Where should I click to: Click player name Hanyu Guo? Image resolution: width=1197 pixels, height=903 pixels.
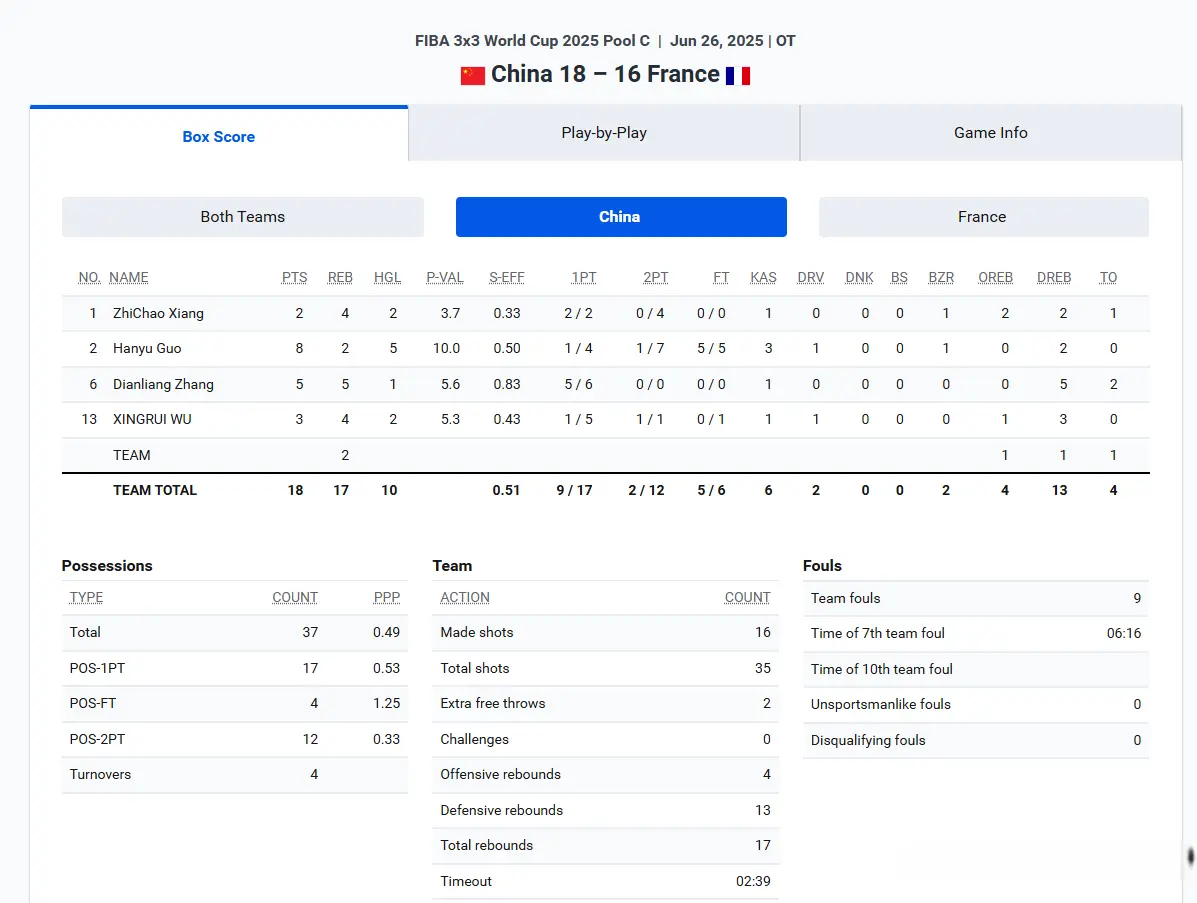point(147,349)
